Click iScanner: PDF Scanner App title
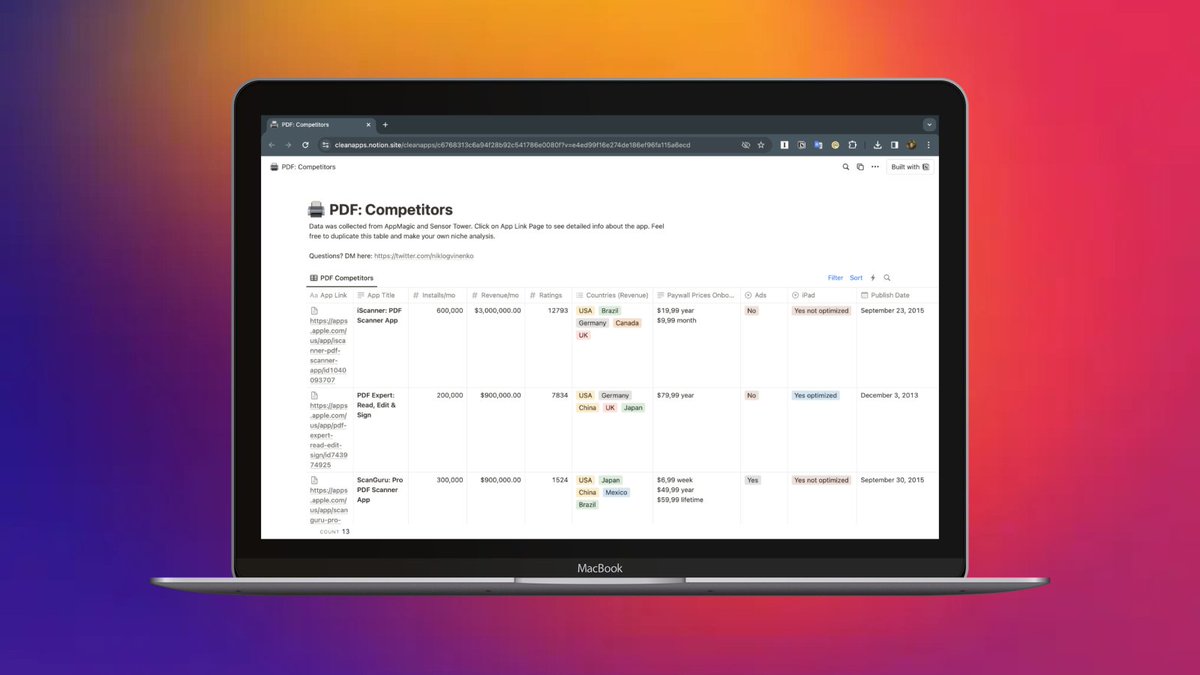1200x675 pixels. [x=379, y=315]
